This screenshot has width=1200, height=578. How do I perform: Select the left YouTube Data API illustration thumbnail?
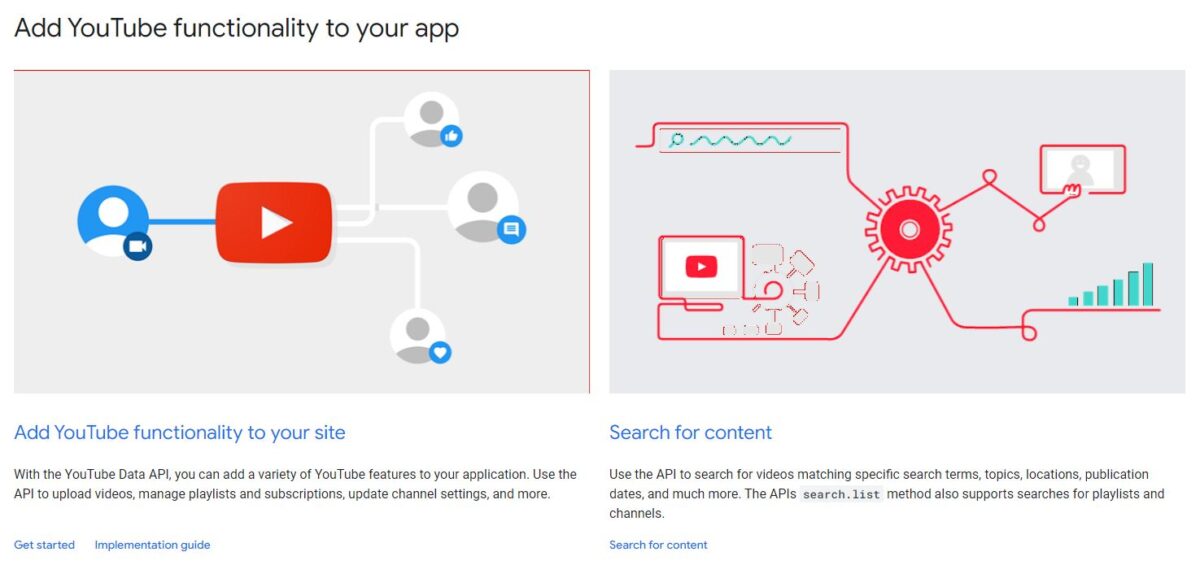(302, 231)
